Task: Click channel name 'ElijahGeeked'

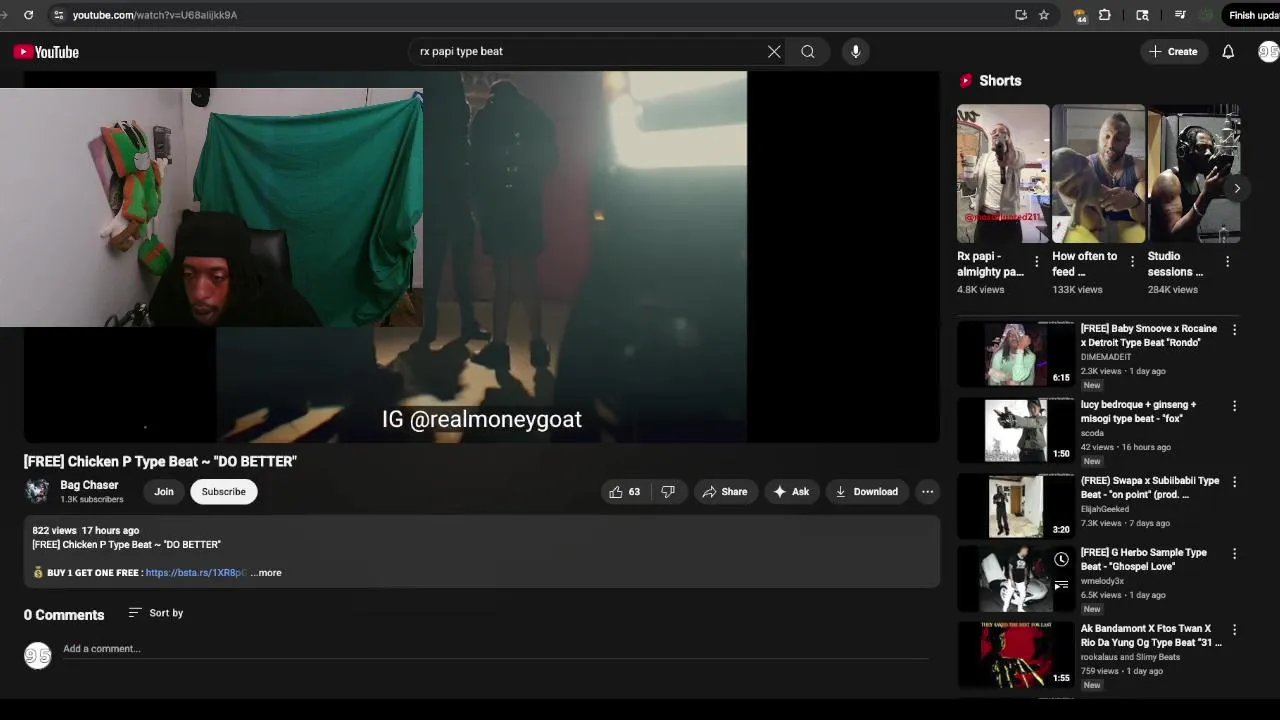Action: 1105,509
